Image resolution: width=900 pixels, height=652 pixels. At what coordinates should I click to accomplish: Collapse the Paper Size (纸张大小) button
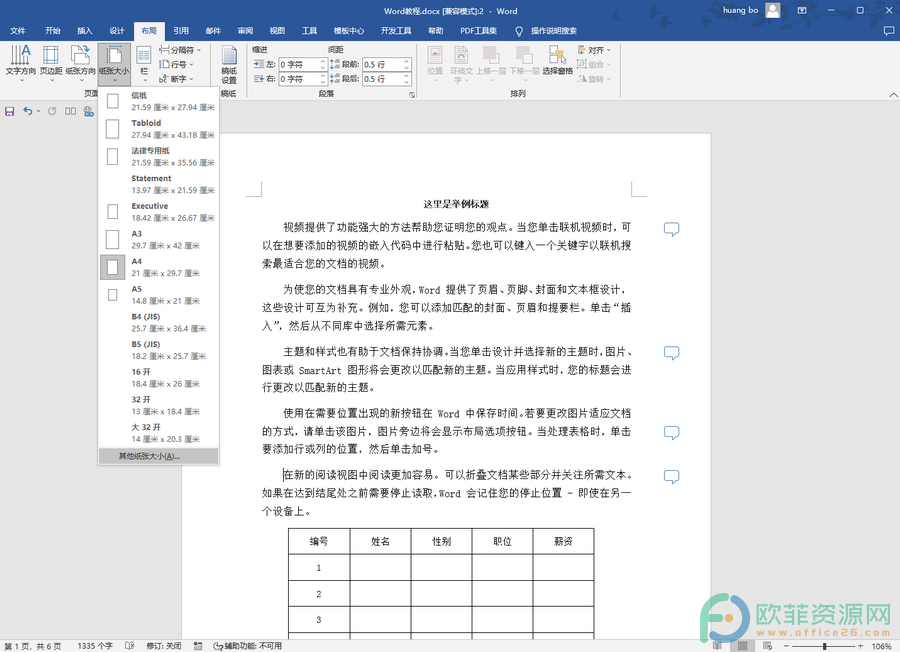tap(114, 63)
